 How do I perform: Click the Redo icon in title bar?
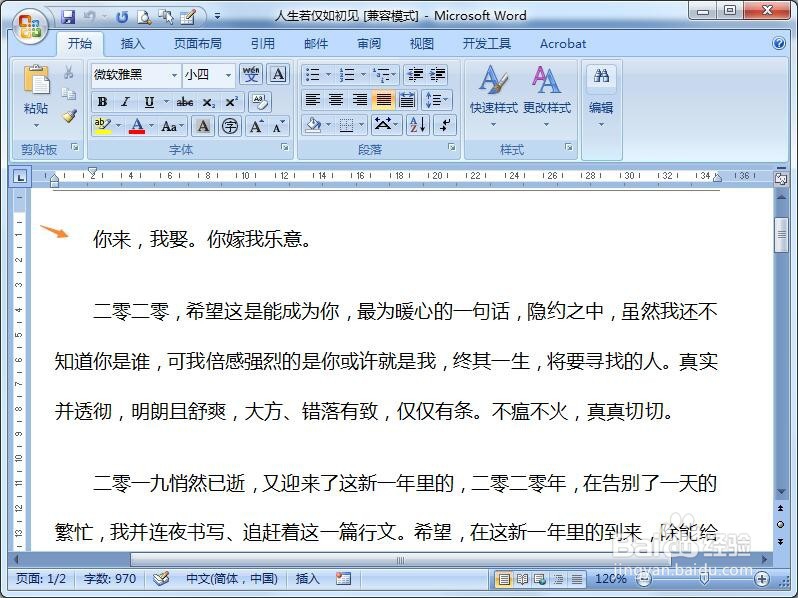(x=122, y=17)
